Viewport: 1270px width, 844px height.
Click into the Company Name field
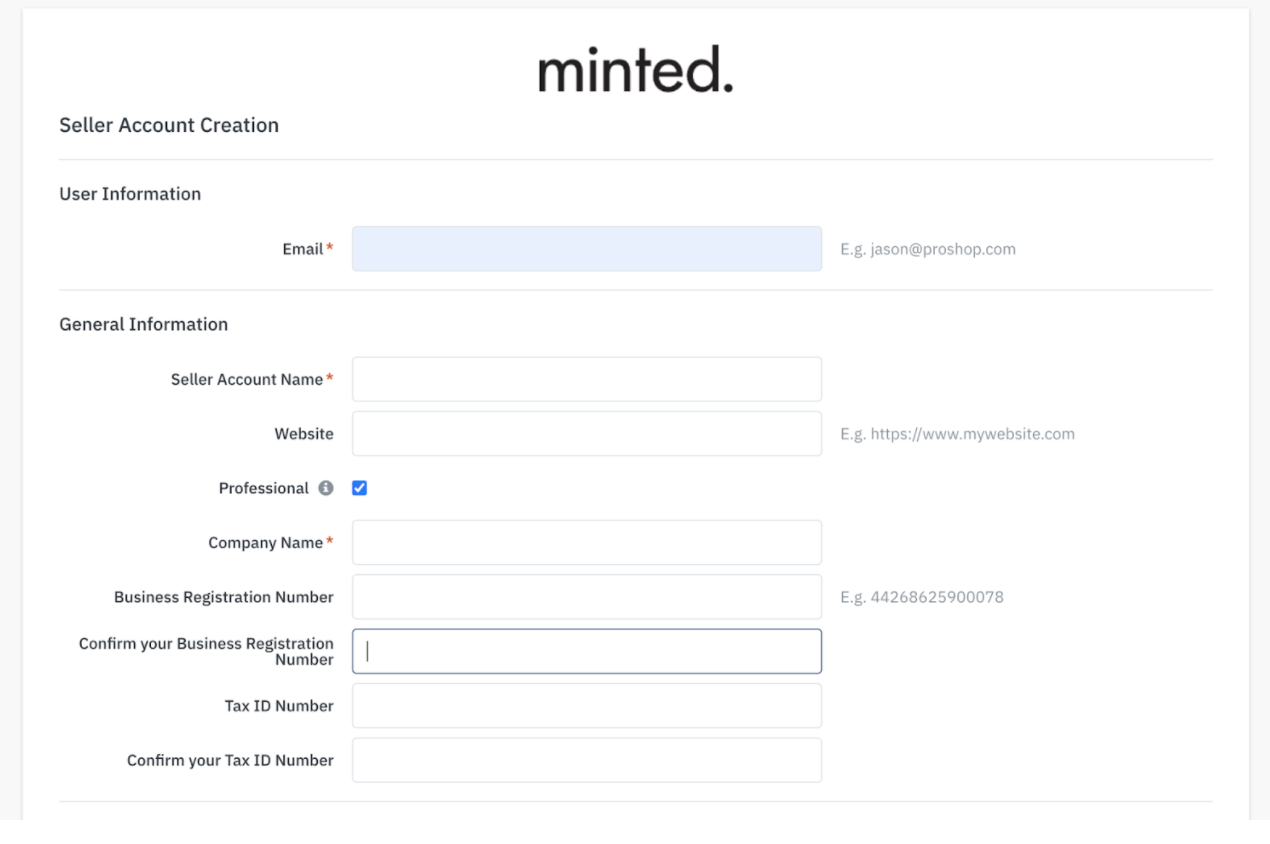point(587,543)
